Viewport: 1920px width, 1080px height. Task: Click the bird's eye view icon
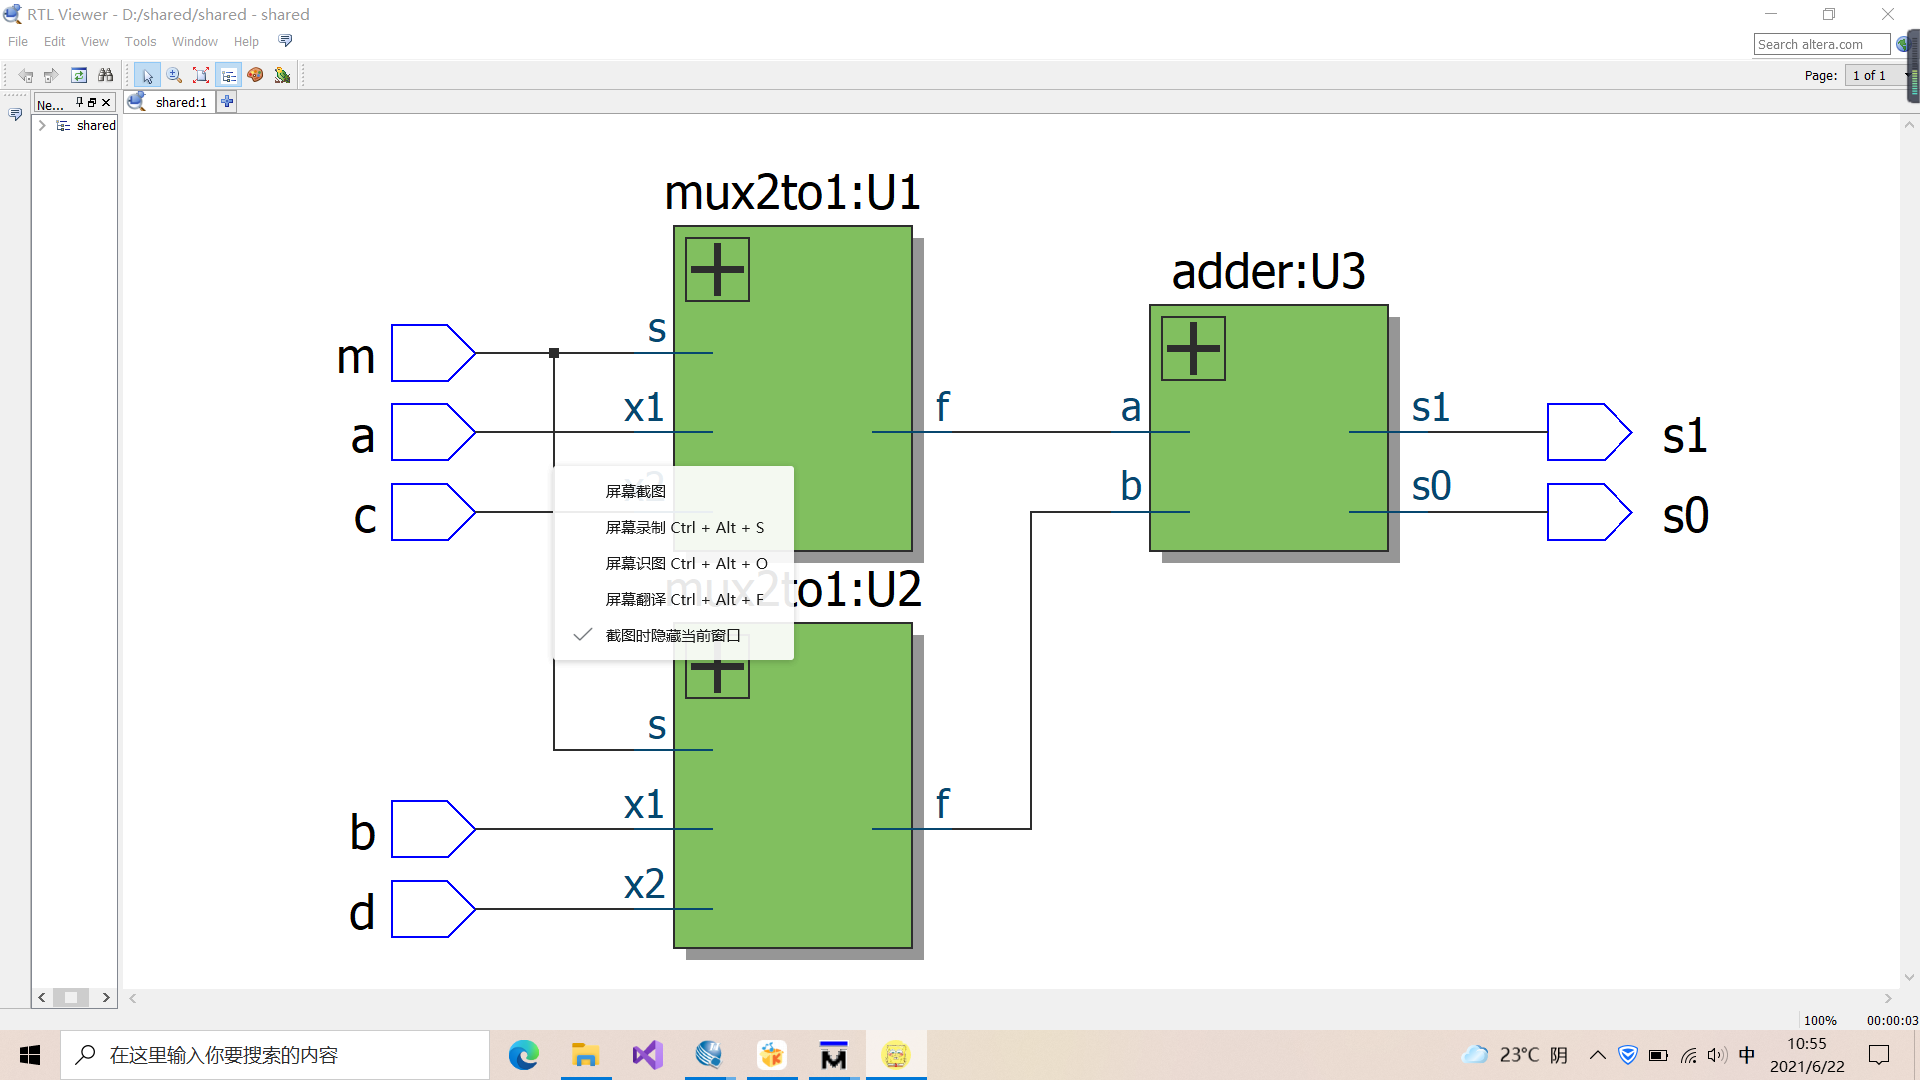[x=282, y=75]
